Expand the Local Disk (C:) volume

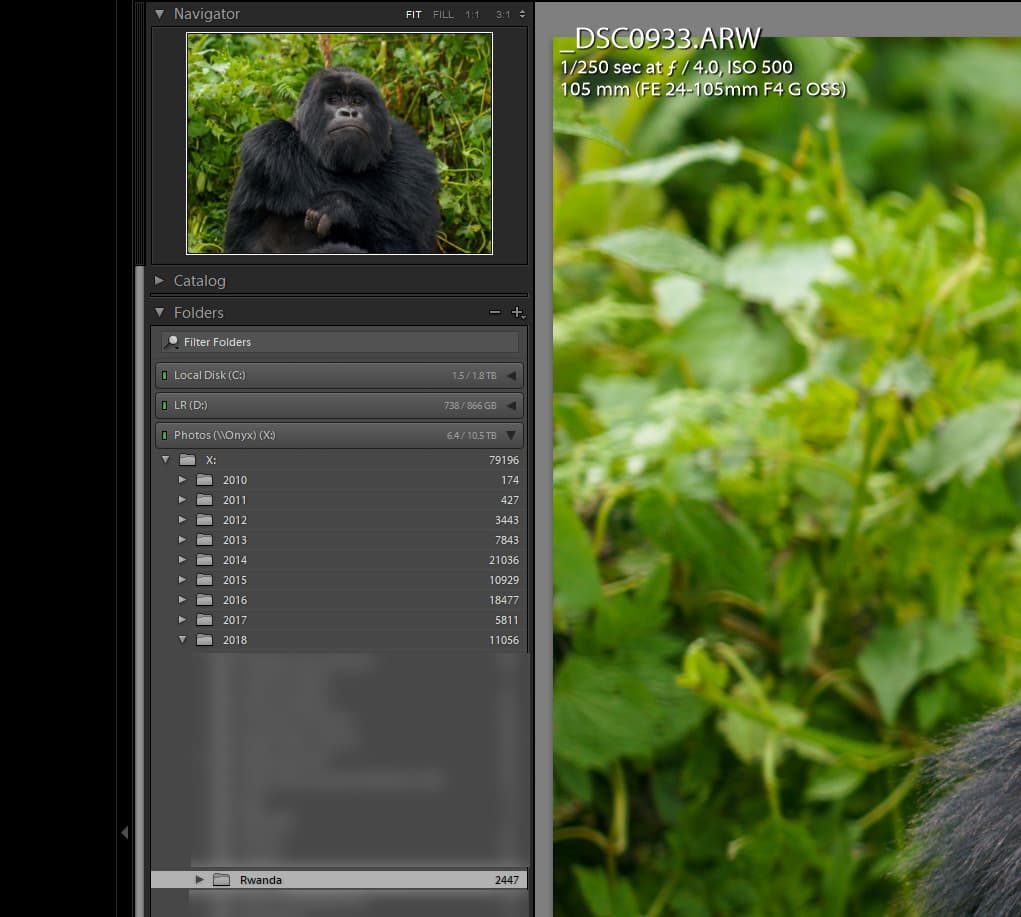click(511, 376)
